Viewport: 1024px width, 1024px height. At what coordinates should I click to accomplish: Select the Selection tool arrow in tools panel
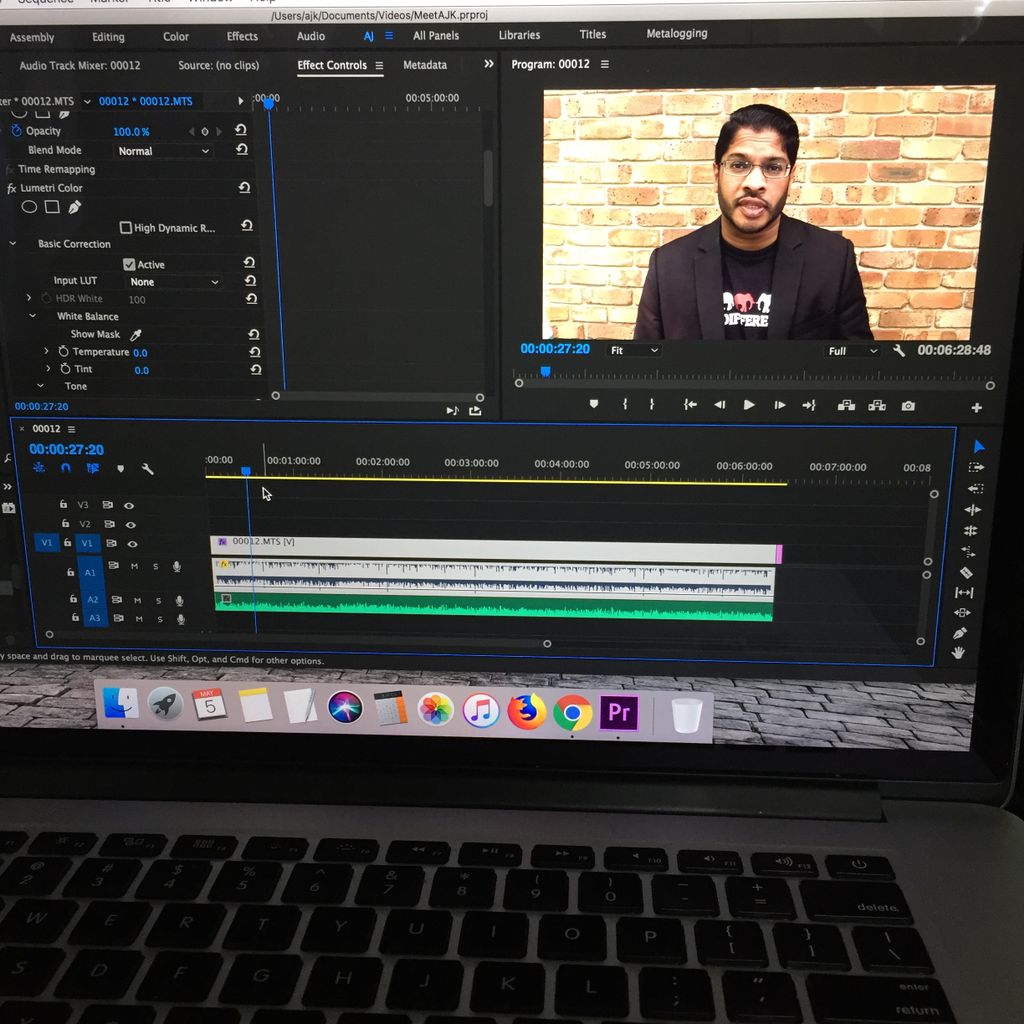978,447
